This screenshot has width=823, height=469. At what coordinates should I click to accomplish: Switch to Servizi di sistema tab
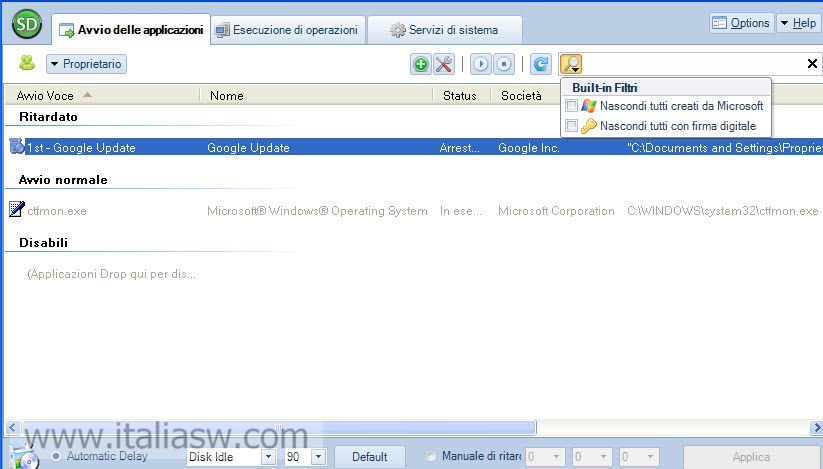pos(444,30)
